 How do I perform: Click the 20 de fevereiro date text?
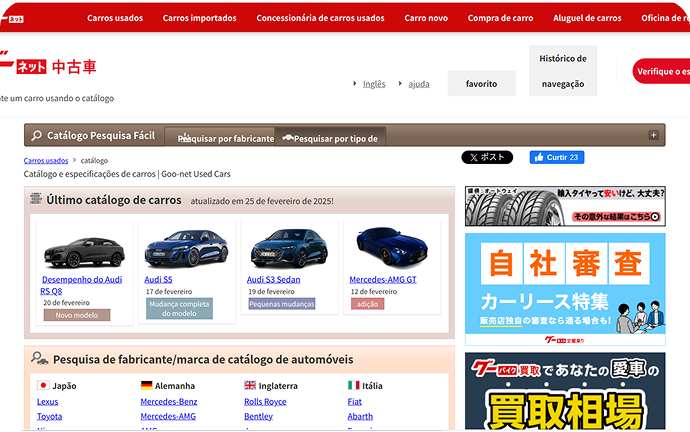66,303
